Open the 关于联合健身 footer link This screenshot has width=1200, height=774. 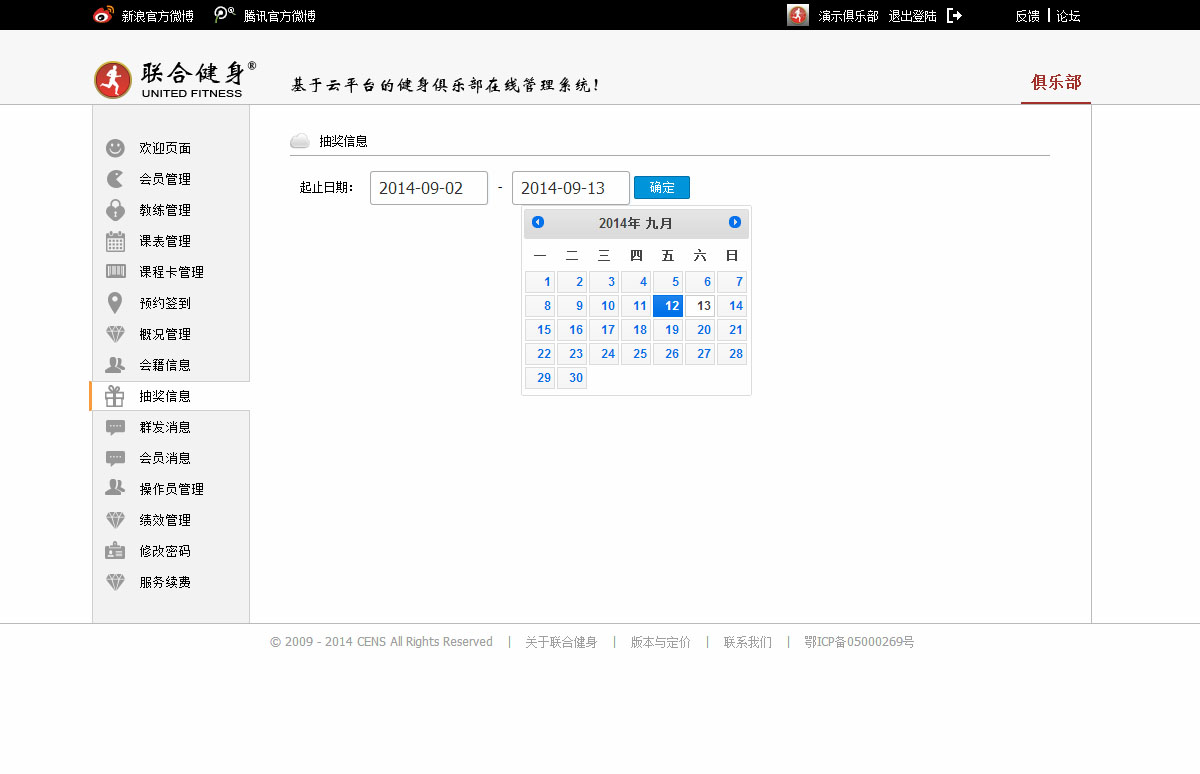click(561, 642)
